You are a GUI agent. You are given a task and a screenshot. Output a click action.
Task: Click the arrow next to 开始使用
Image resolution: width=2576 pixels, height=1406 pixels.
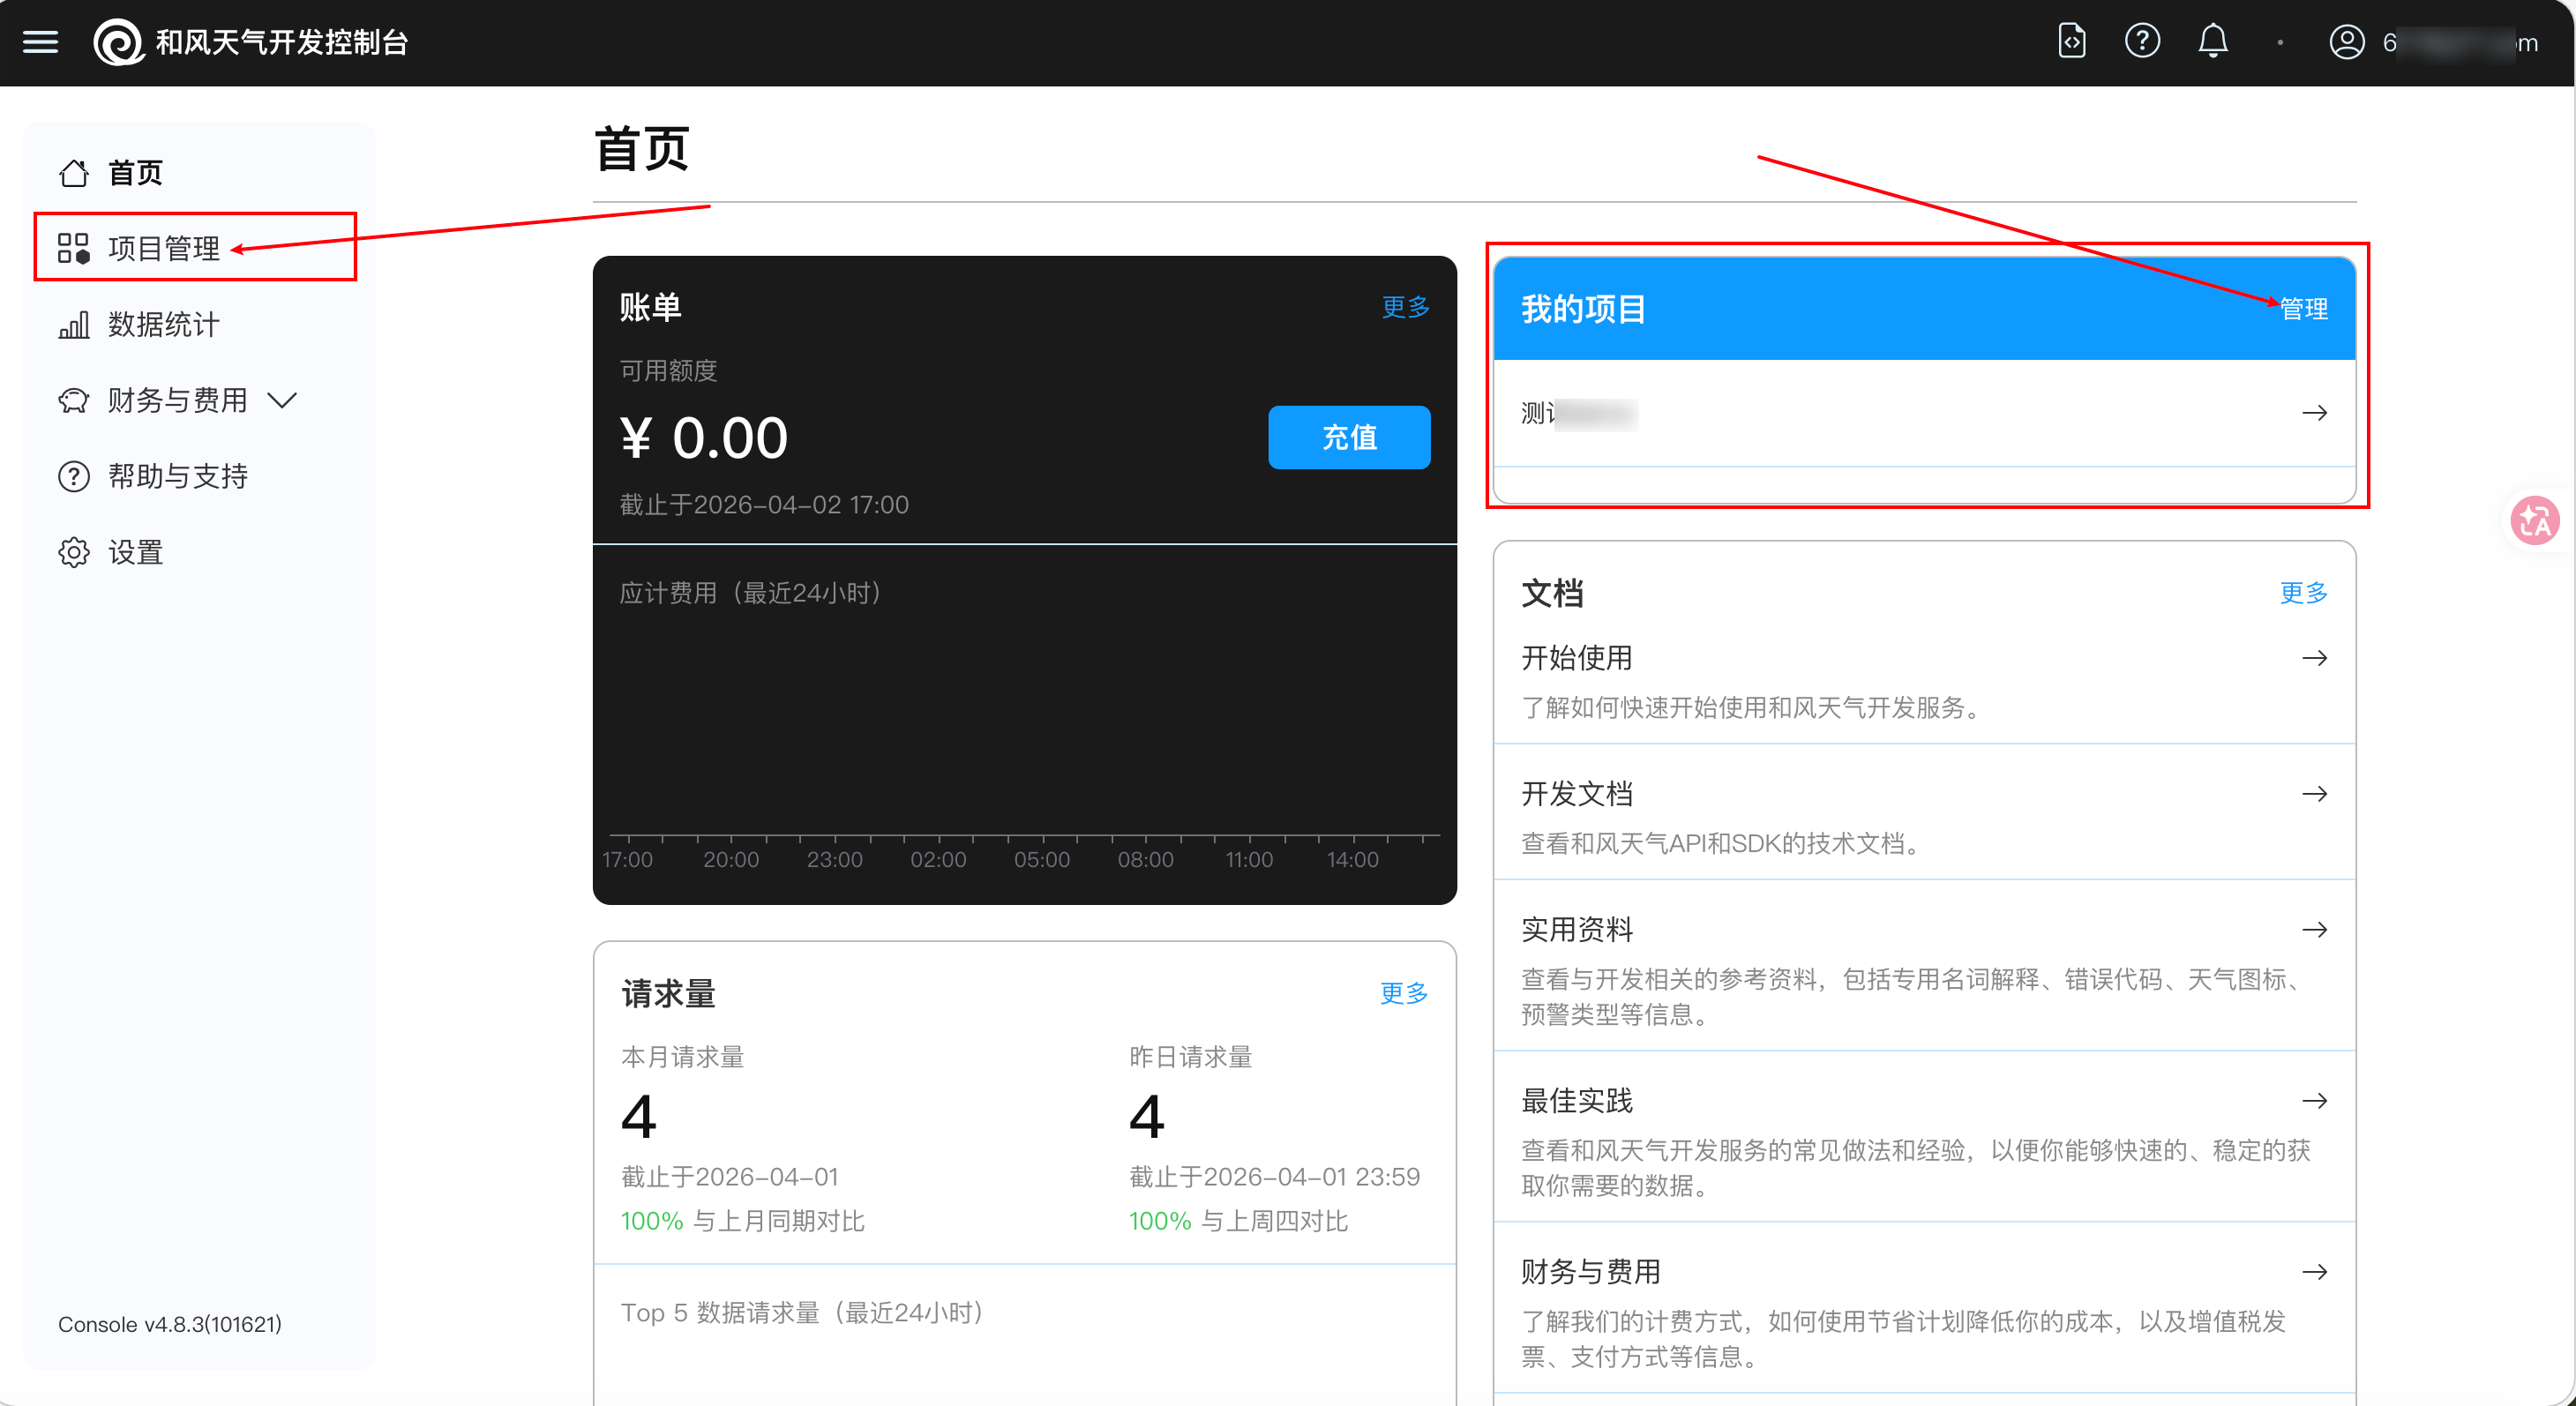pos(2314,658)
